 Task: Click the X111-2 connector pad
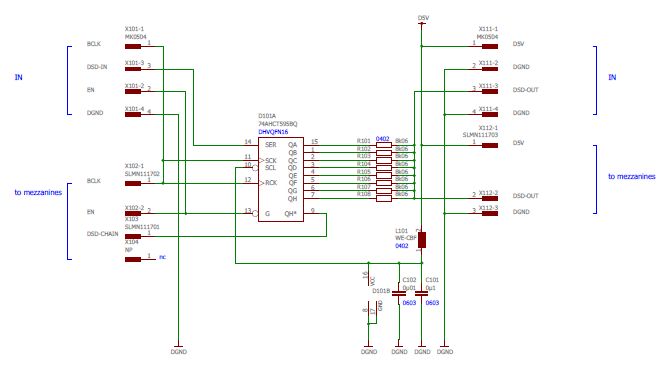pos(490,69)
